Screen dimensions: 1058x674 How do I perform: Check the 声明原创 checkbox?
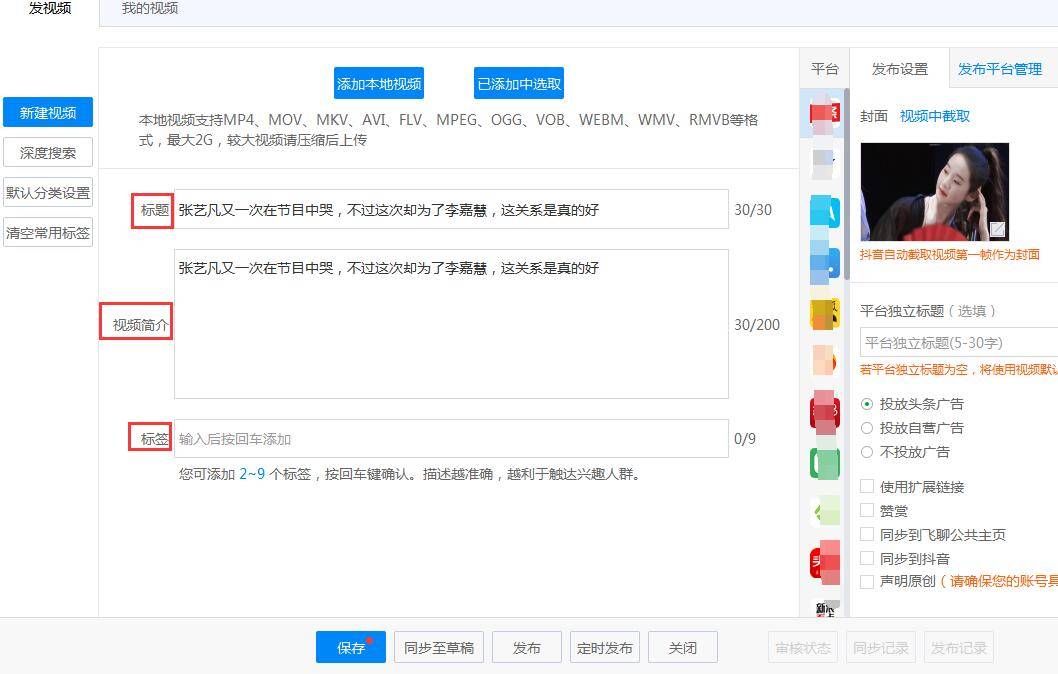(x=867, y=582)
